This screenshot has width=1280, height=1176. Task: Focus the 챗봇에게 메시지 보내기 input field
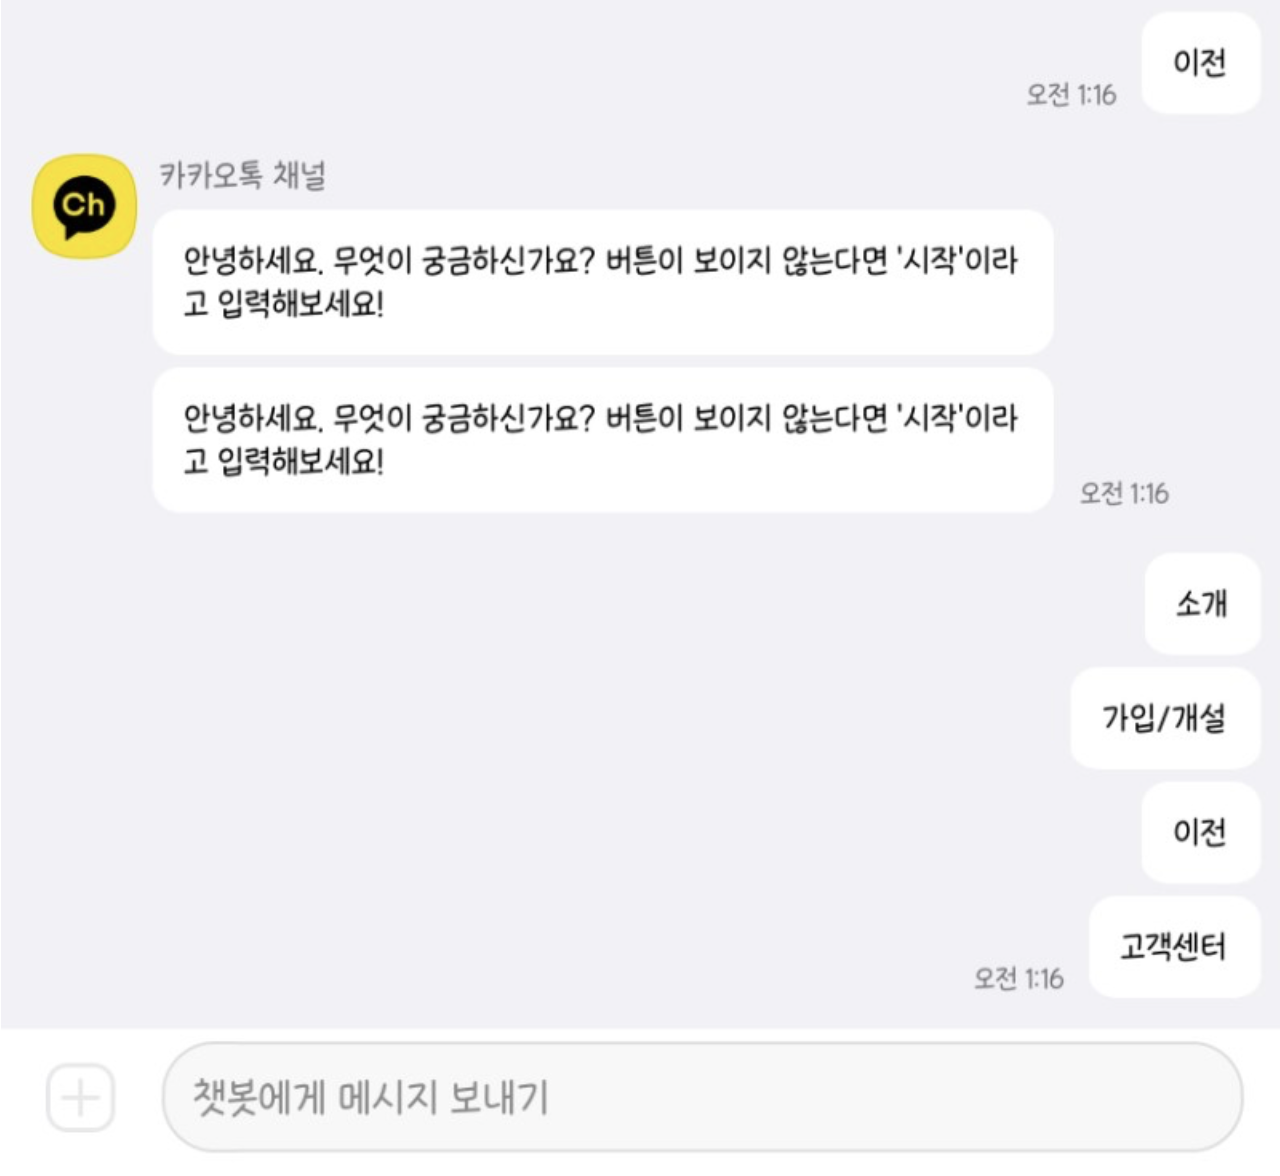pyautogui.click(x=702, y=1097)
